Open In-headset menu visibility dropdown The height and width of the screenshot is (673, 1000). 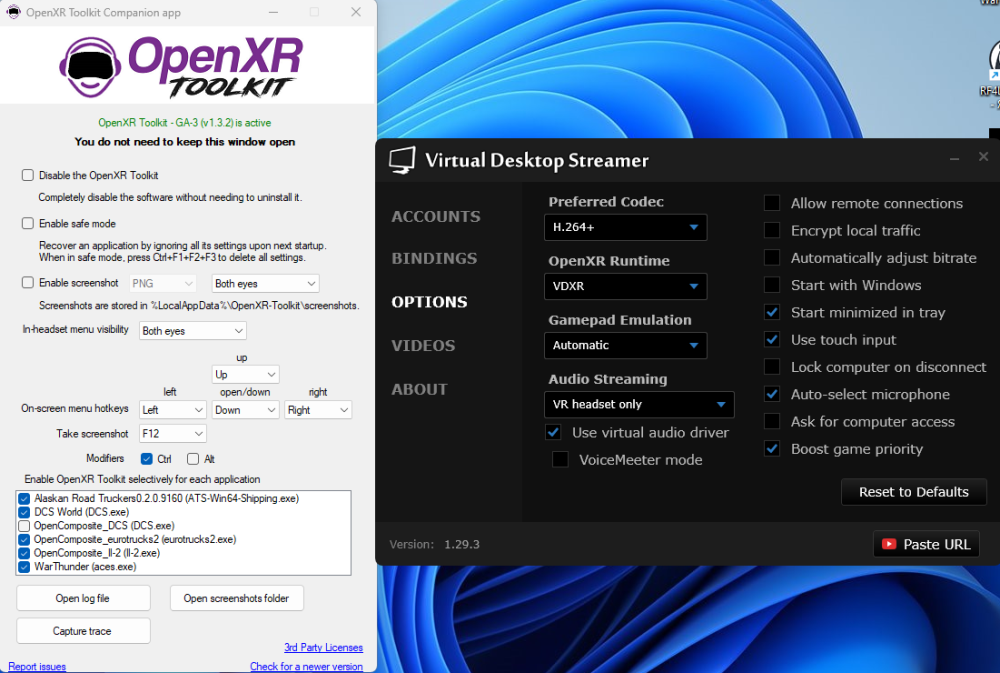(193, 330)
